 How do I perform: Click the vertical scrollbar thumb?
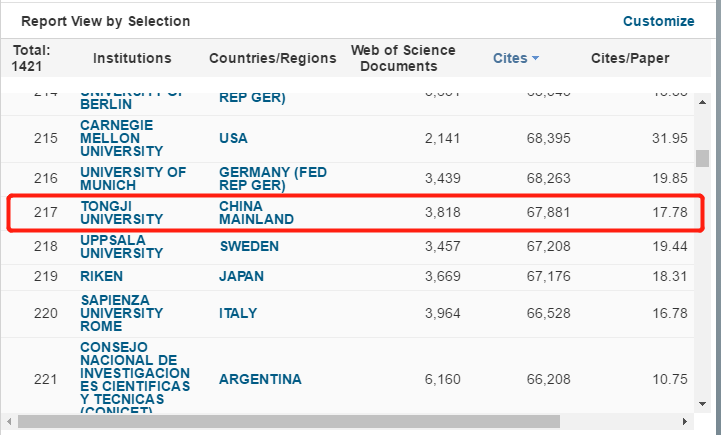coord(702,158)
